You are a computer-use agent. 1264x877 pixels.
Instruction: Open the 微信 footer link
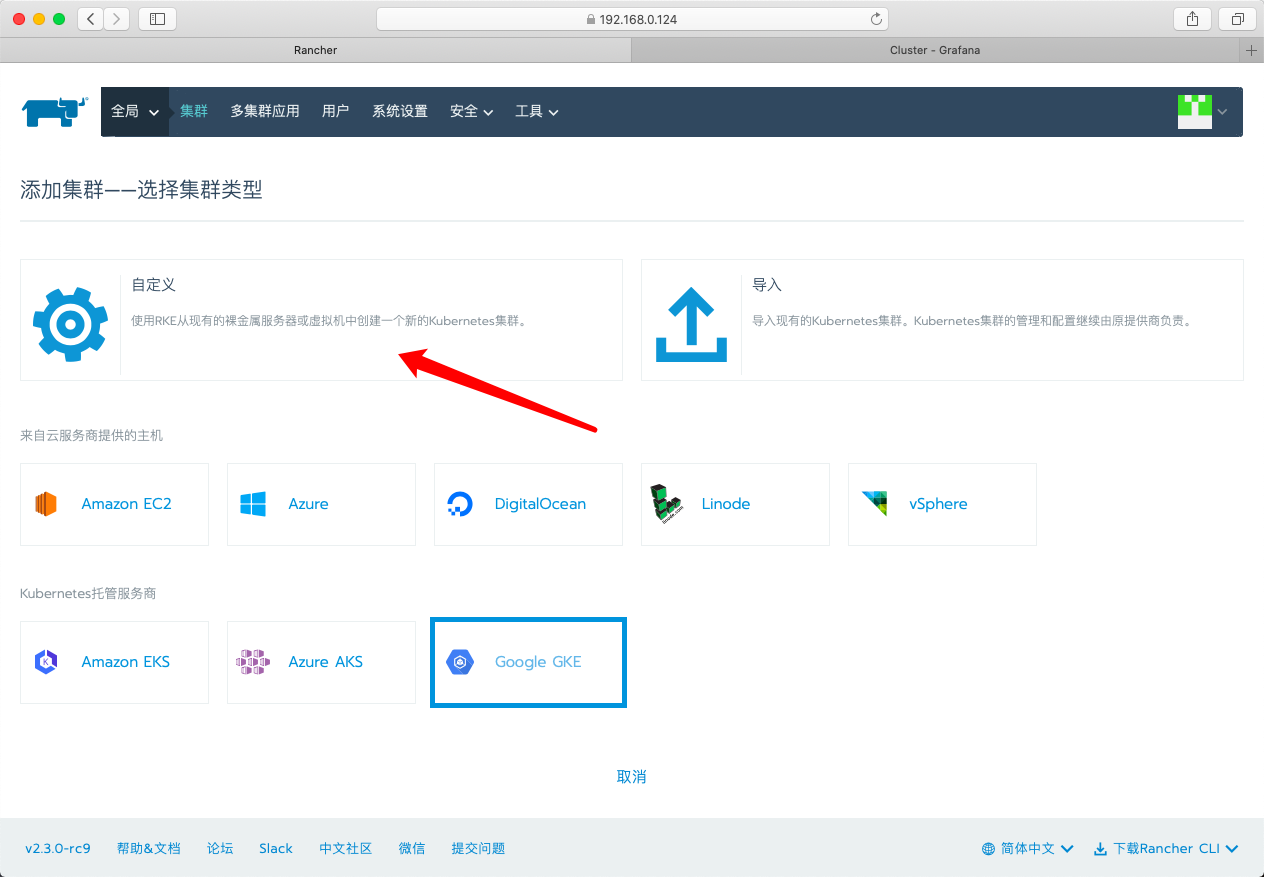412,849
